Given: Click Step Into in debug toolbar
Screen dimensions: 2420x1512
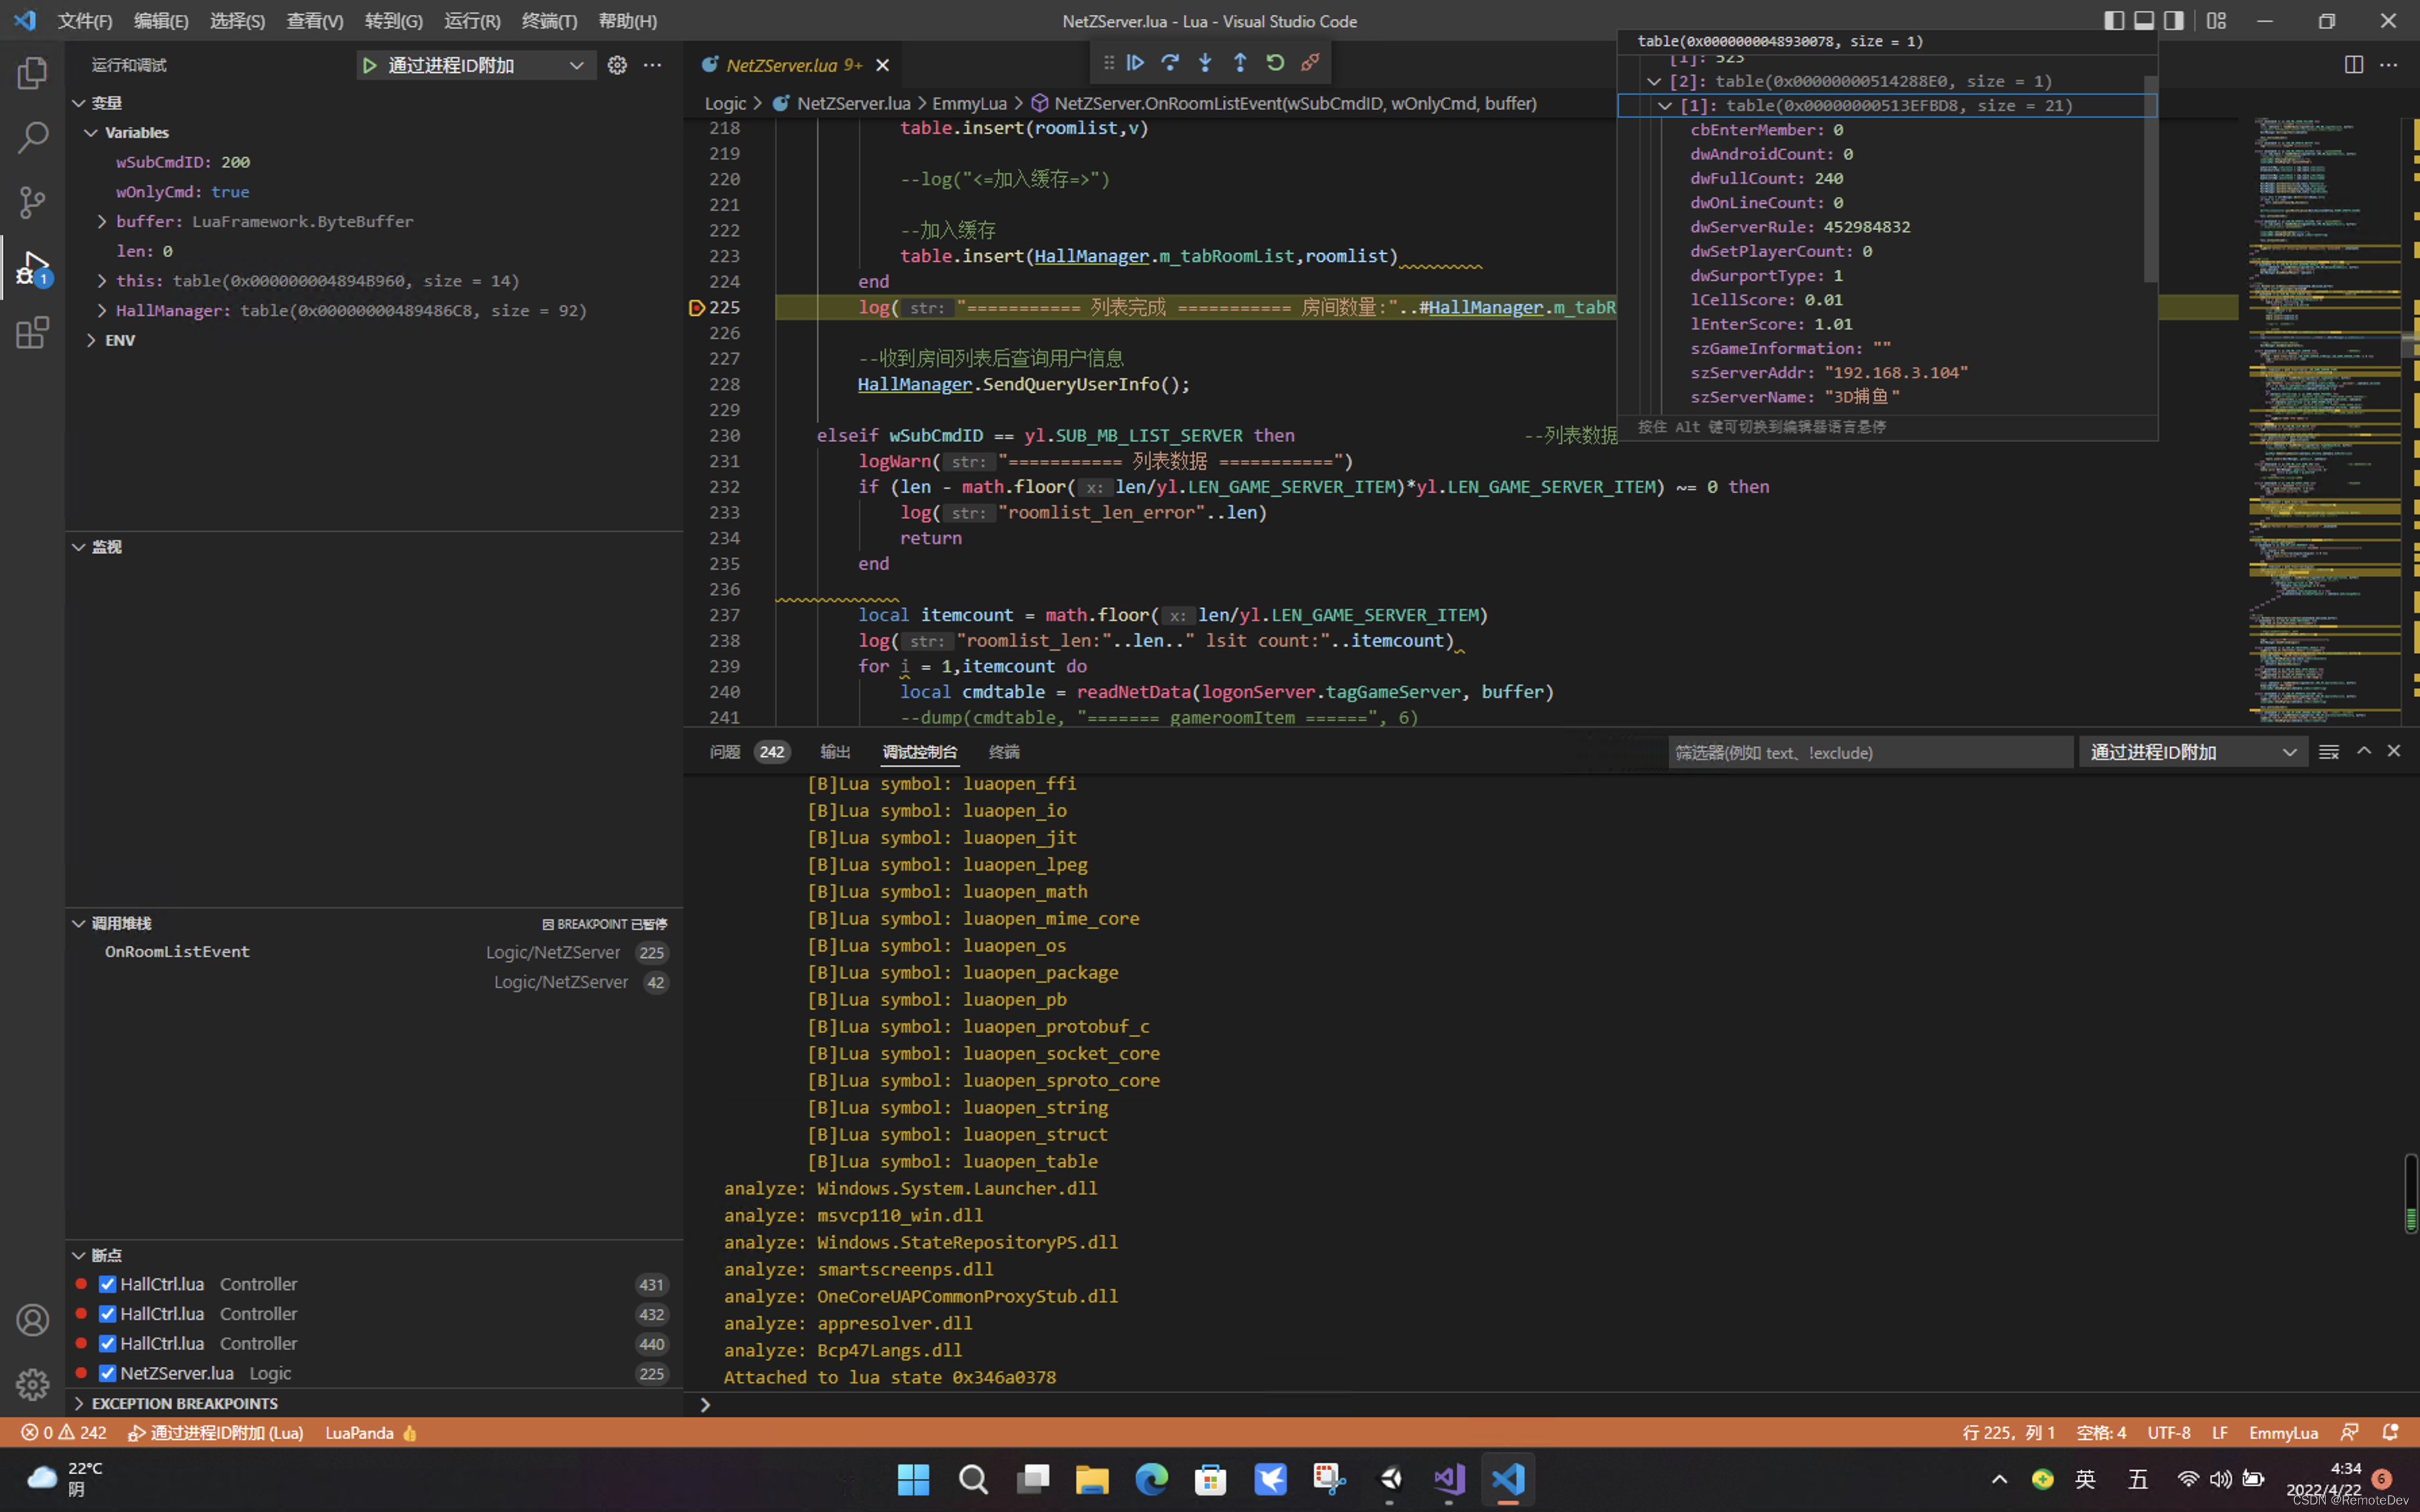Looking at the screenshot, I should click(1205, 63).
